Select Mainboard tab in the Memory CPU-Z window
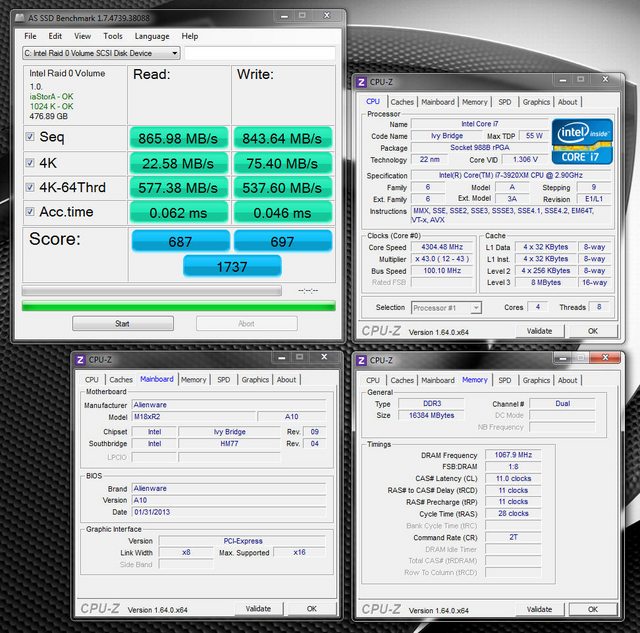This screenshot has width=640, height=633. click(x=438, y=380)
